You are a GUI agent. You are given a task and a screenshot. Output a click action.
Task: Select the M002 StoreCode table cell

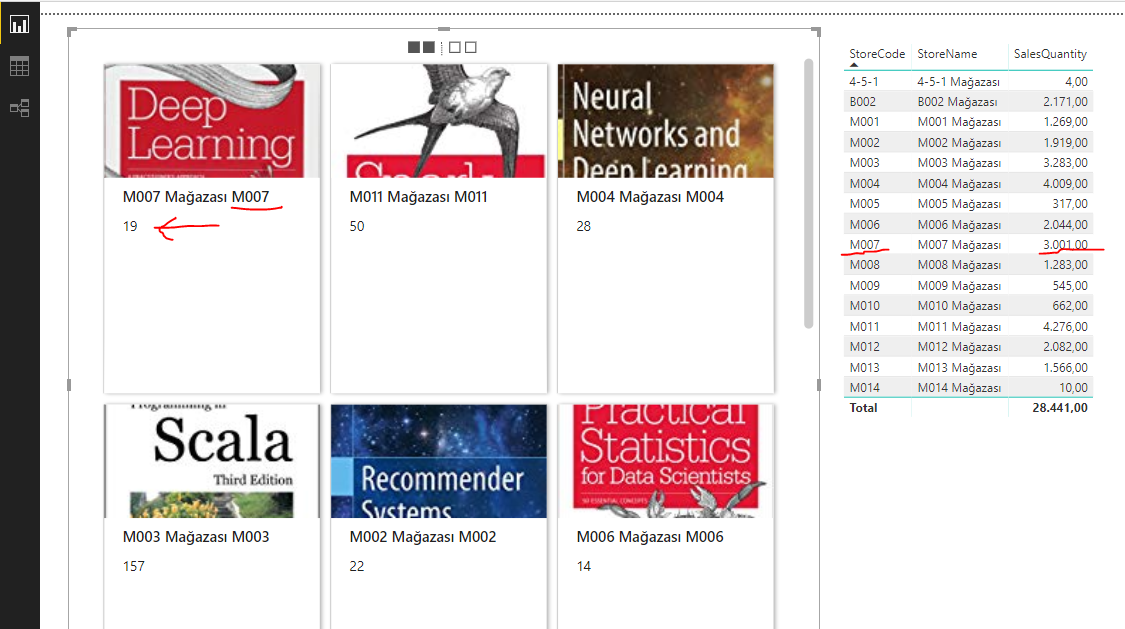[x=865, y=143]
